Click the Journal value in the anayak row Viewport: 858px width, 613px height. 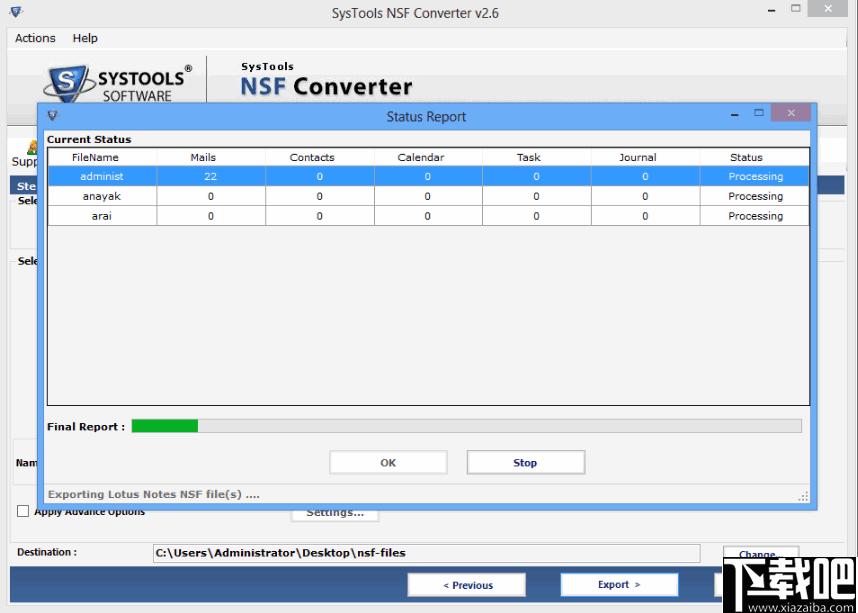646,196
